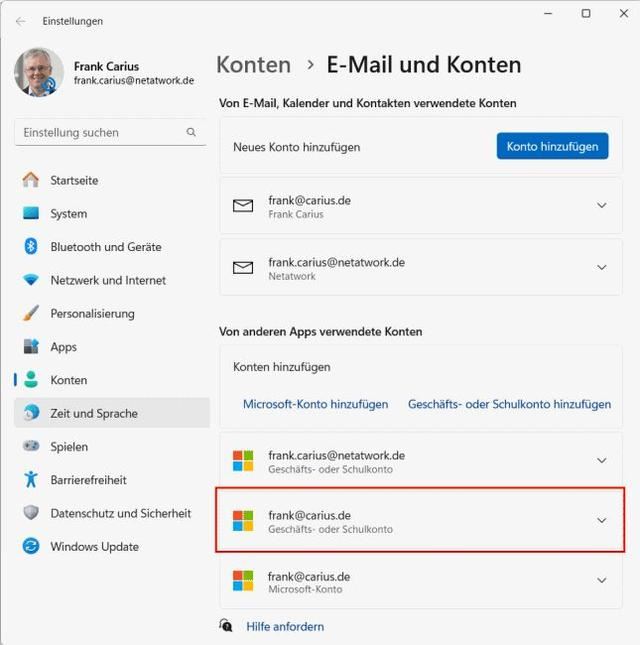Click the Konto hinzufügen button
640x645 pixels.
[x=552, y=146]
